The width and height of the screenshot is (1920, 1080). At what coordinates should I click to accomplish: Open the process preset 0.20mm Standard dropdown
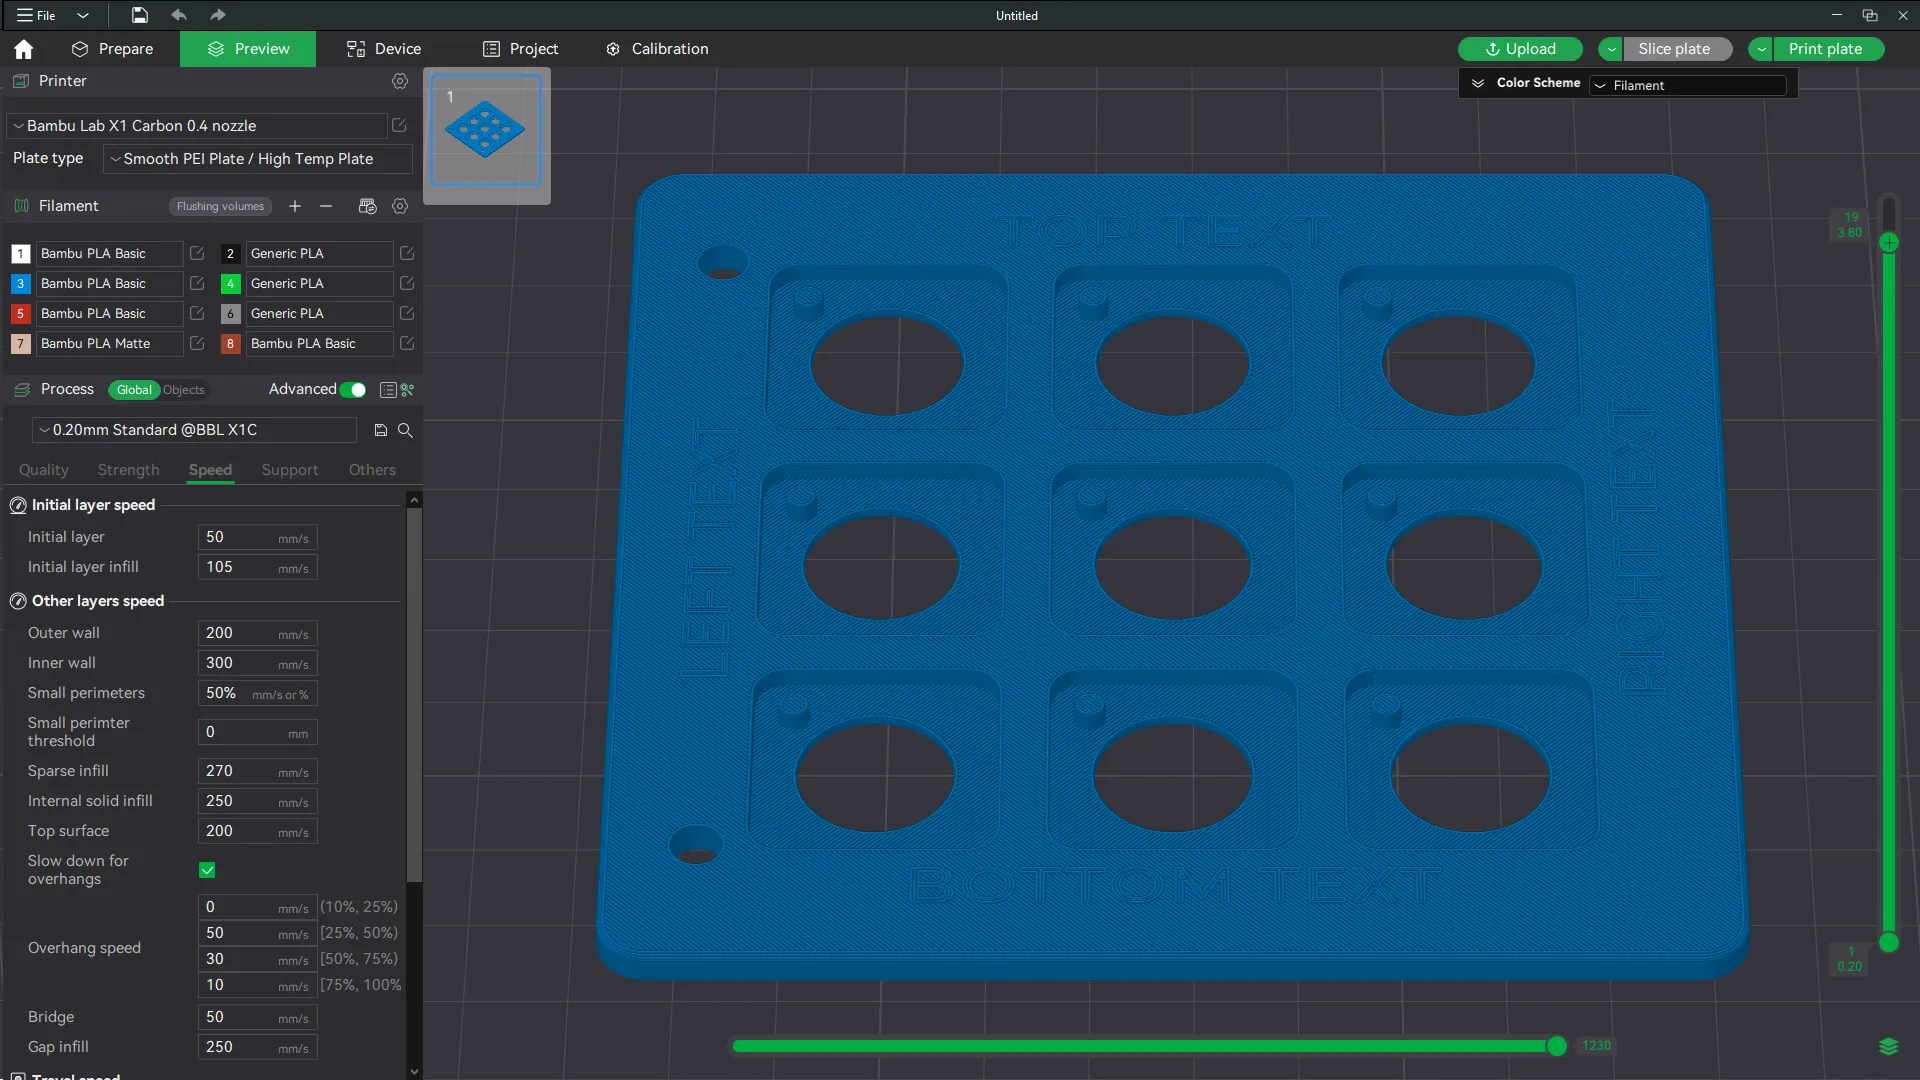point(195,430)
